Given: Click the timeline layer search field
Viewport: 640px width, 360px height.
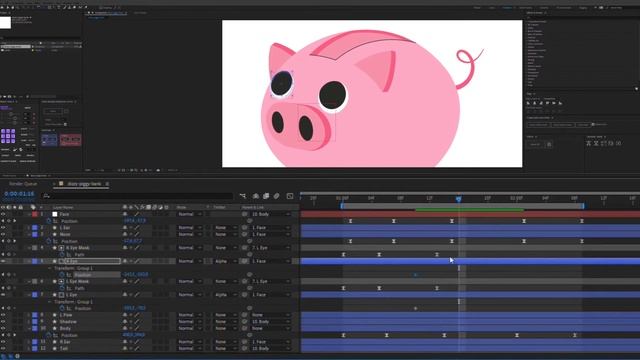Looking at the screenshot, I should point(137,196).
